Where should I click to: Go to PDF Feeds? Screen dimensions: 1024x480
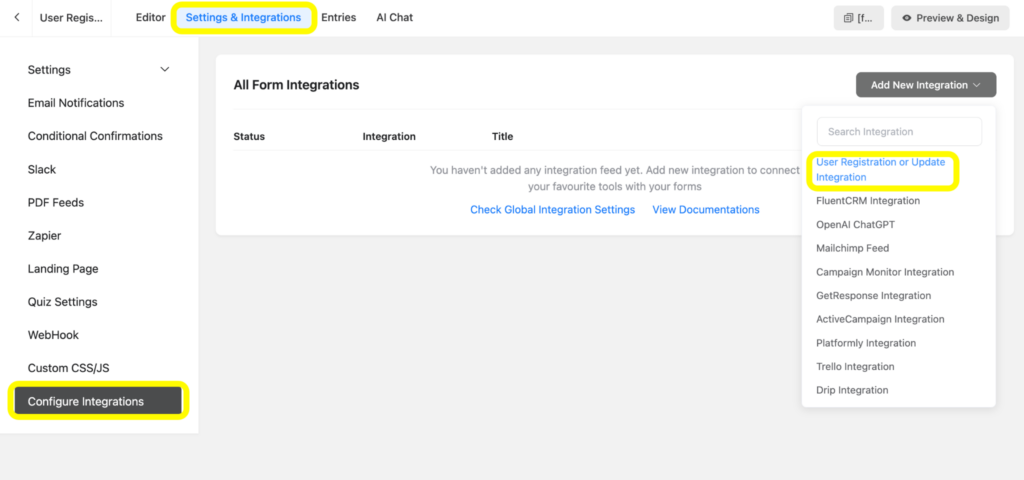56,202
